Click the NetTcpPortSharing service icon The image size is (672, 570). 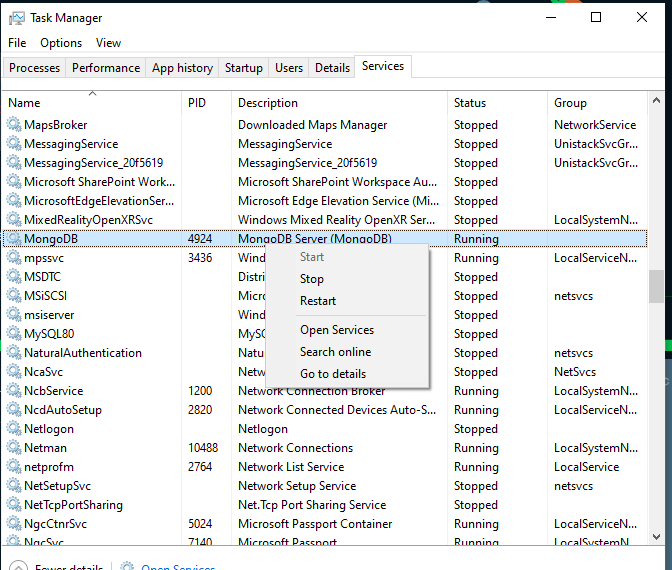pos(14,505)
